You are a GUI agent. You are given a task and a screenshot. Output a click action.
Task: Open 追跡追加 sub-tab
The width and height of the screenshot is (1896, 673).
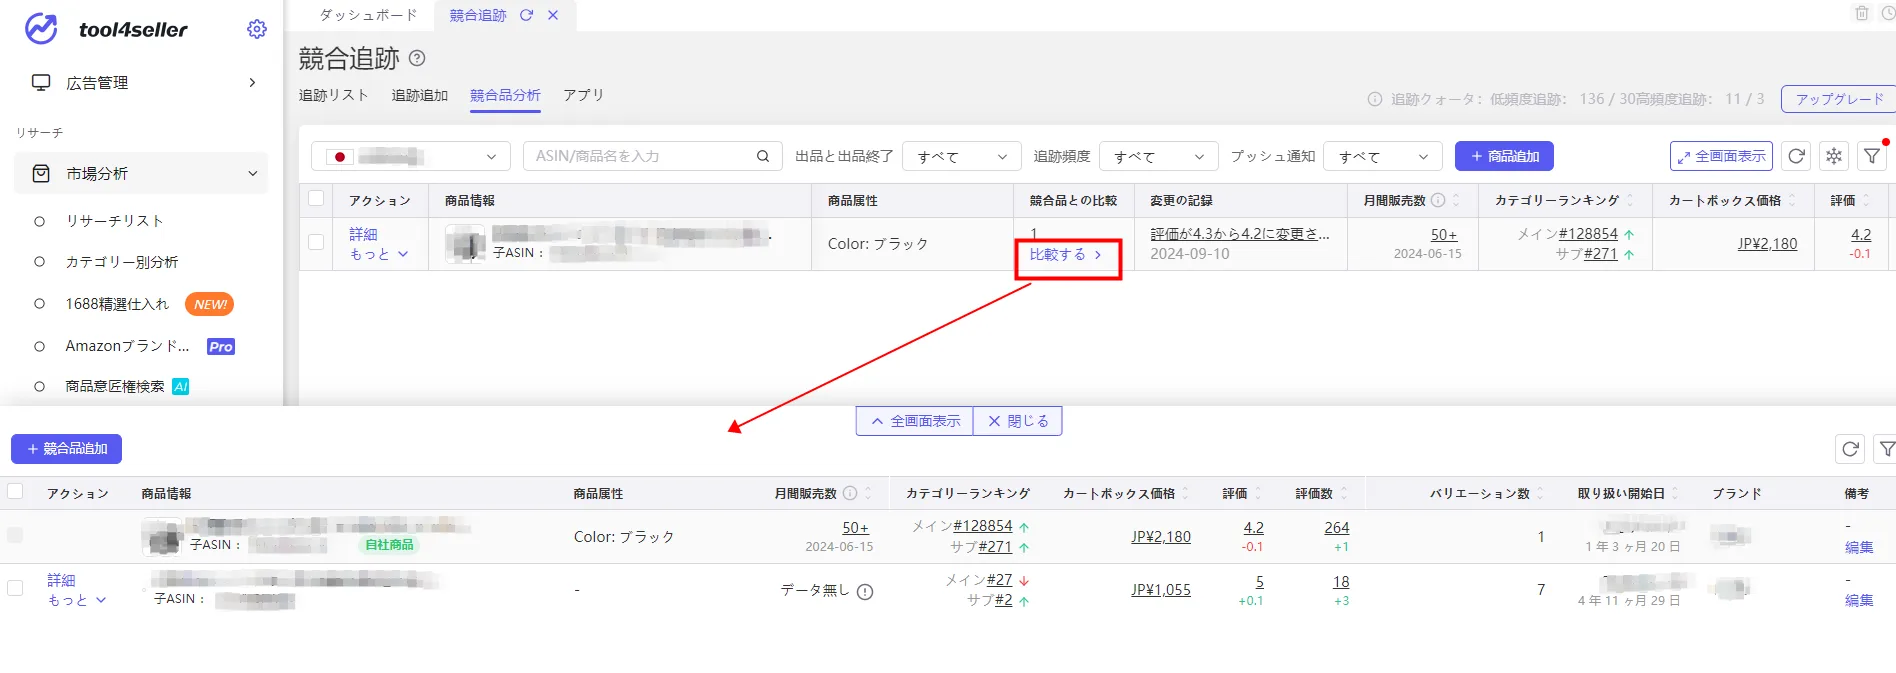pyautogui.click(x=420, y=95)
